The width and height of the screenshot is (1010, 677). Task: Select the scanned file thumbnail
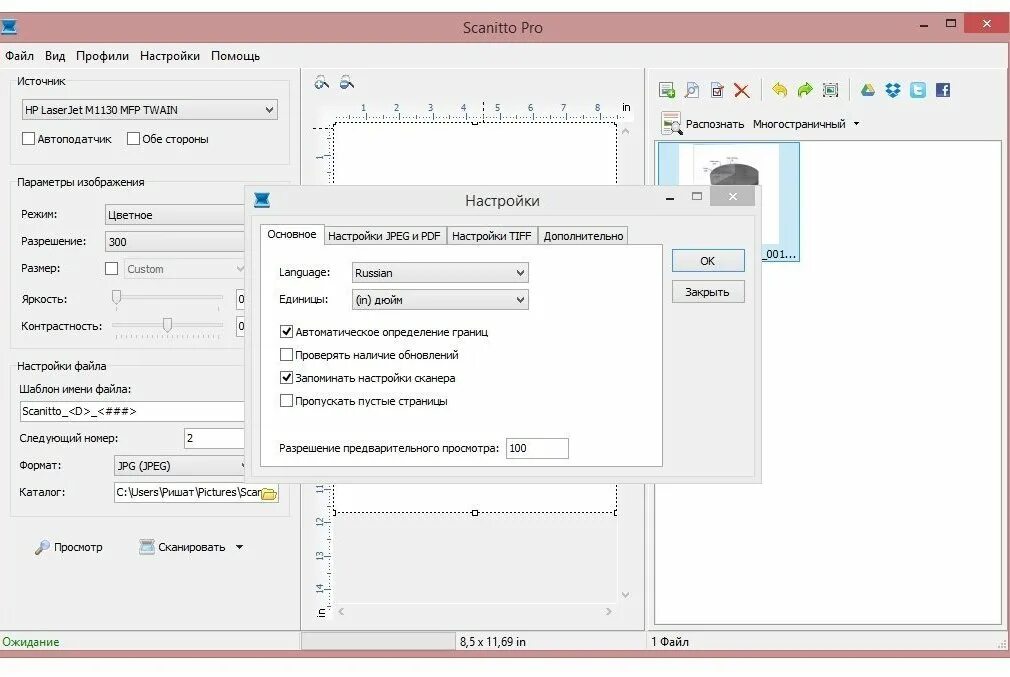tap(728, 202)
